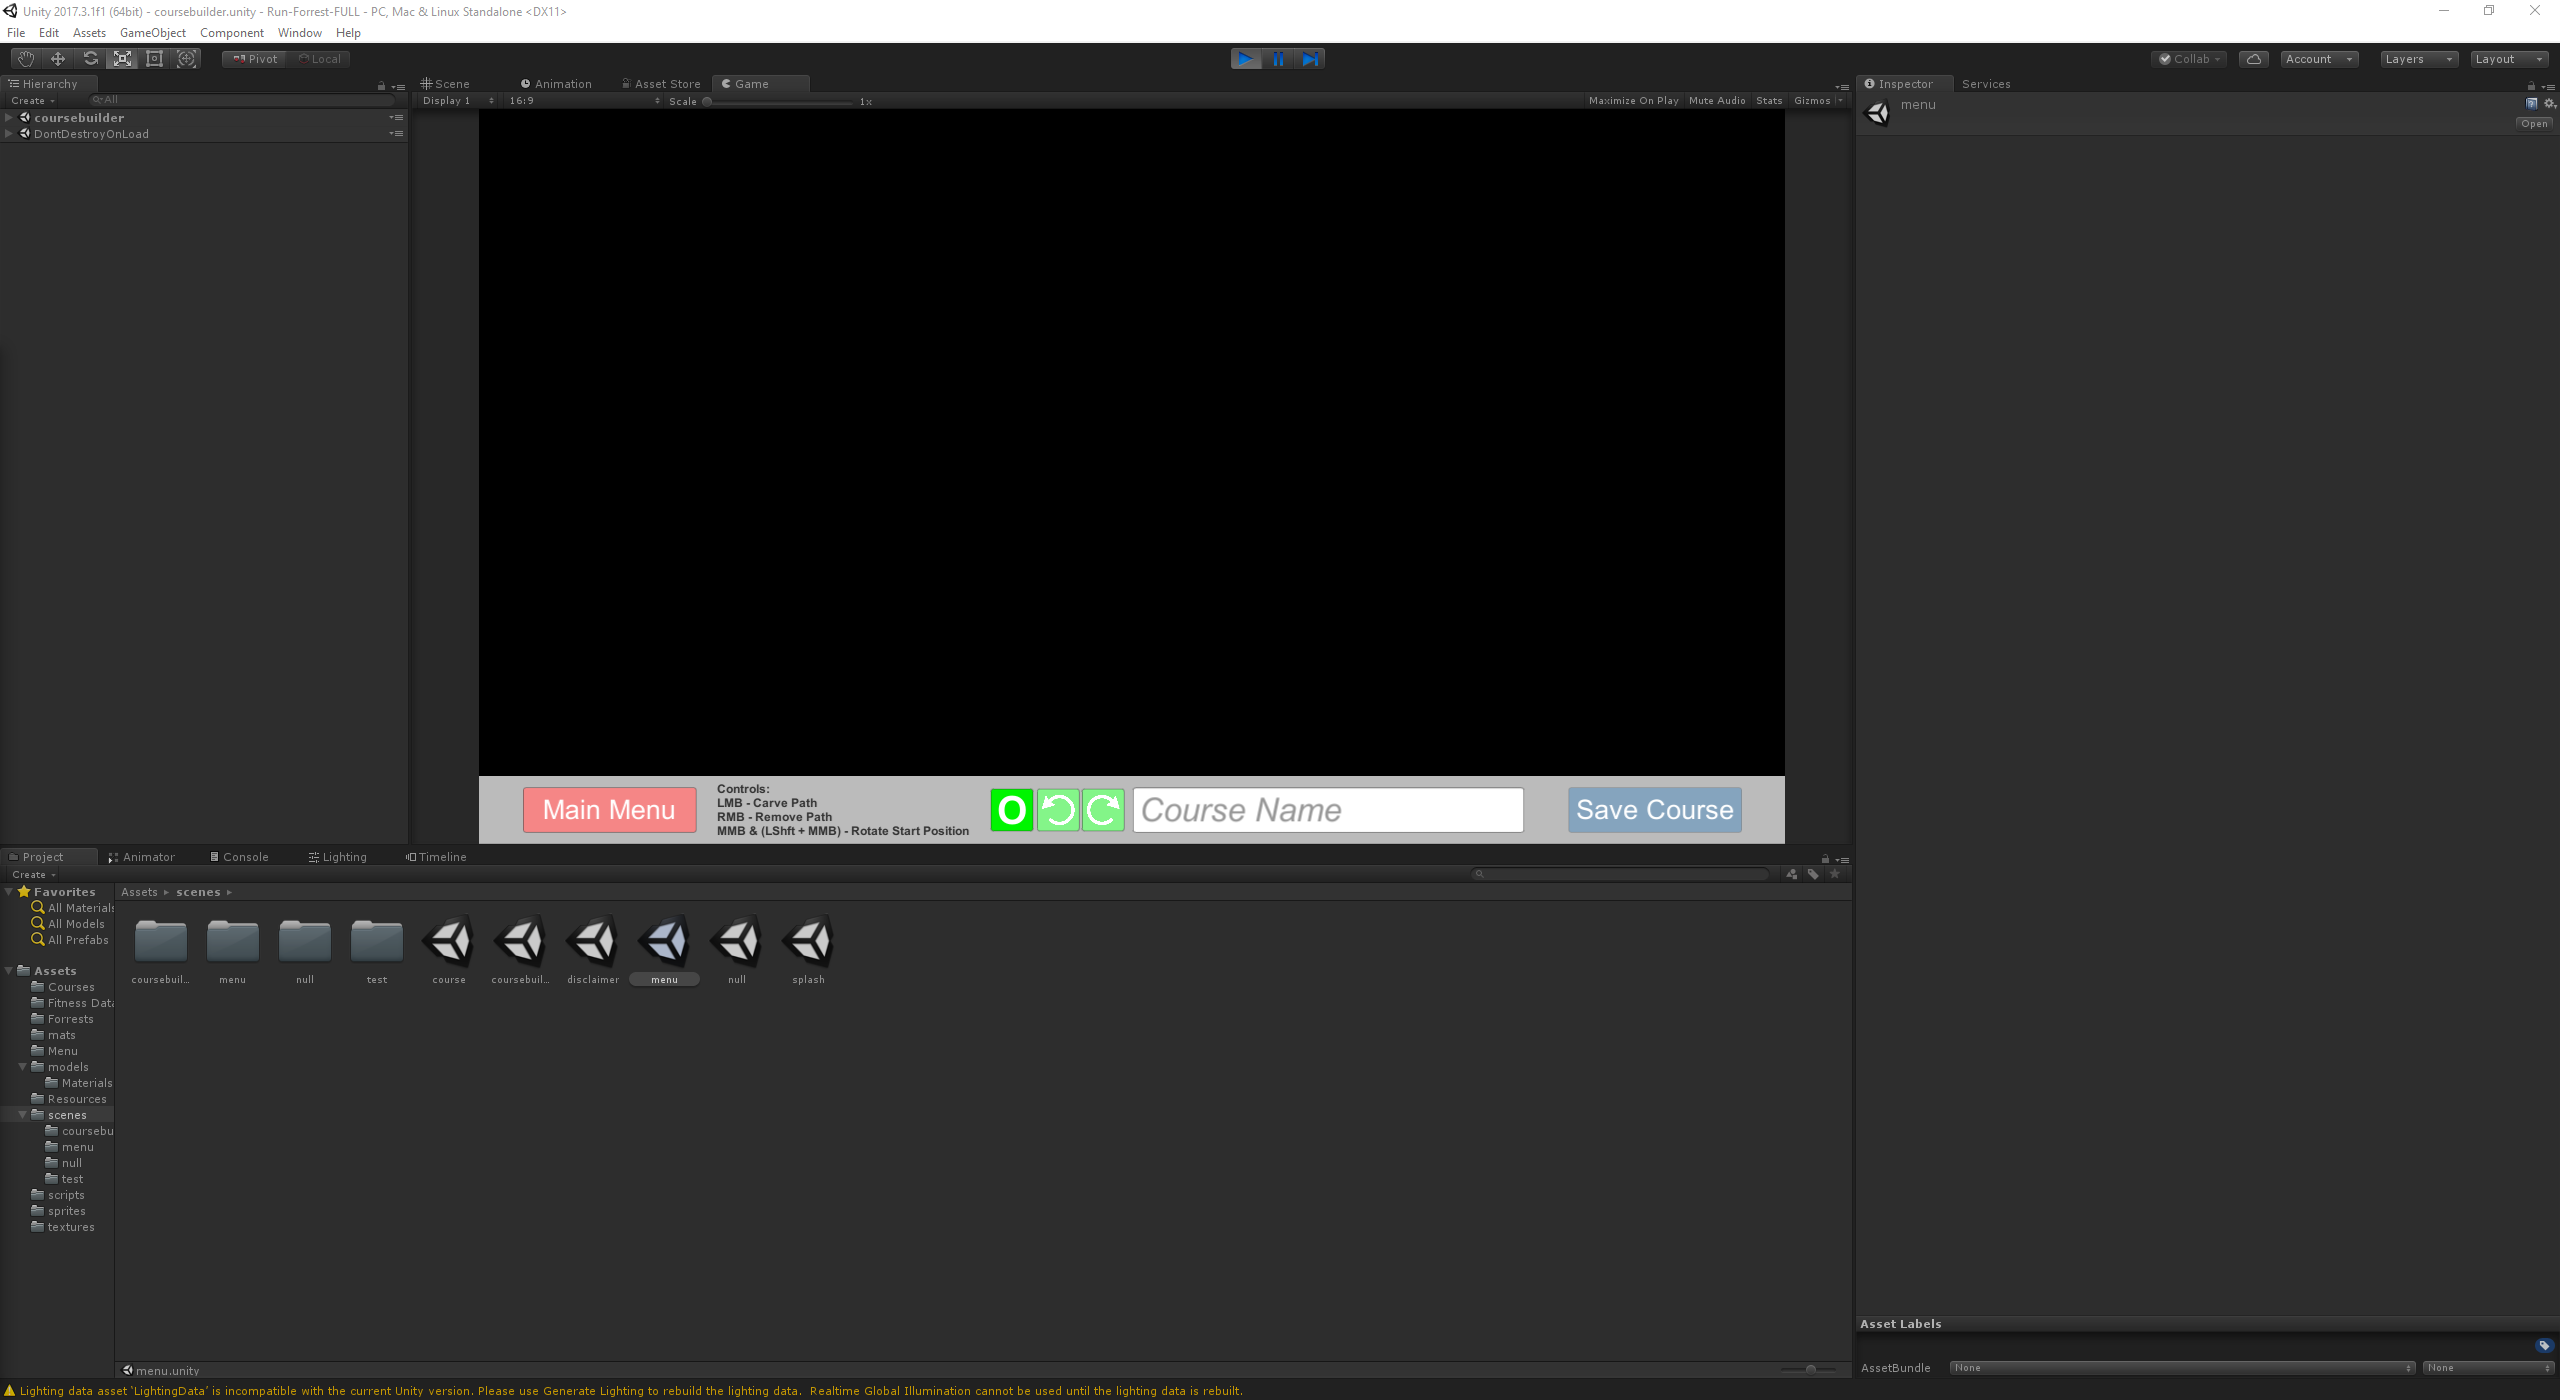Image resolution: width=2560 pixels, height=1400 pixels.
Task: Click the undo arrow icon in game
Action: coord(1058,810)
